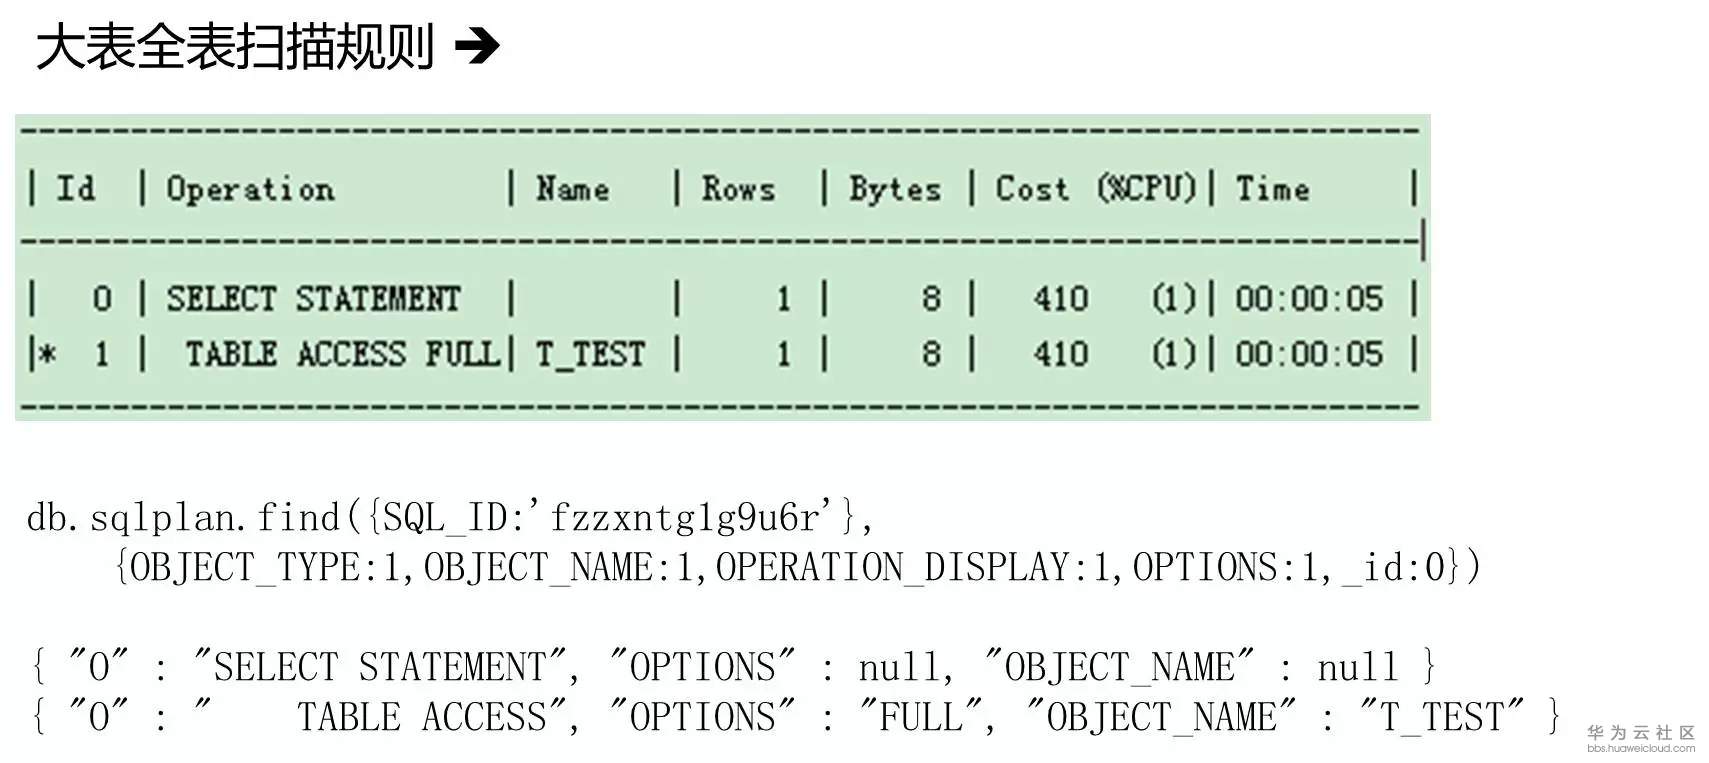Select the TABLE ACCESS FULL operation cell

pyautogui.click(x=342, y=354)
